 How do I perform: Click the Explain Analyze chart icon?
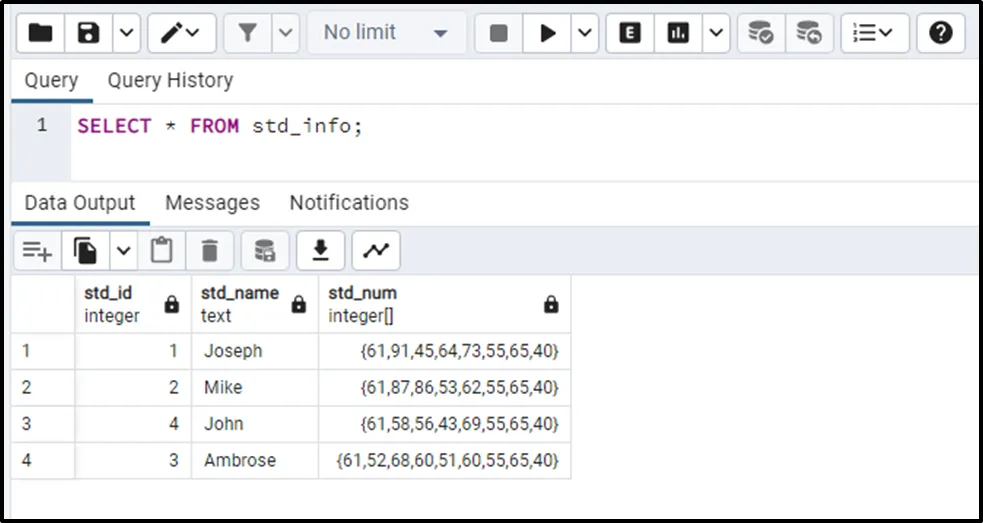click(679, 33)
